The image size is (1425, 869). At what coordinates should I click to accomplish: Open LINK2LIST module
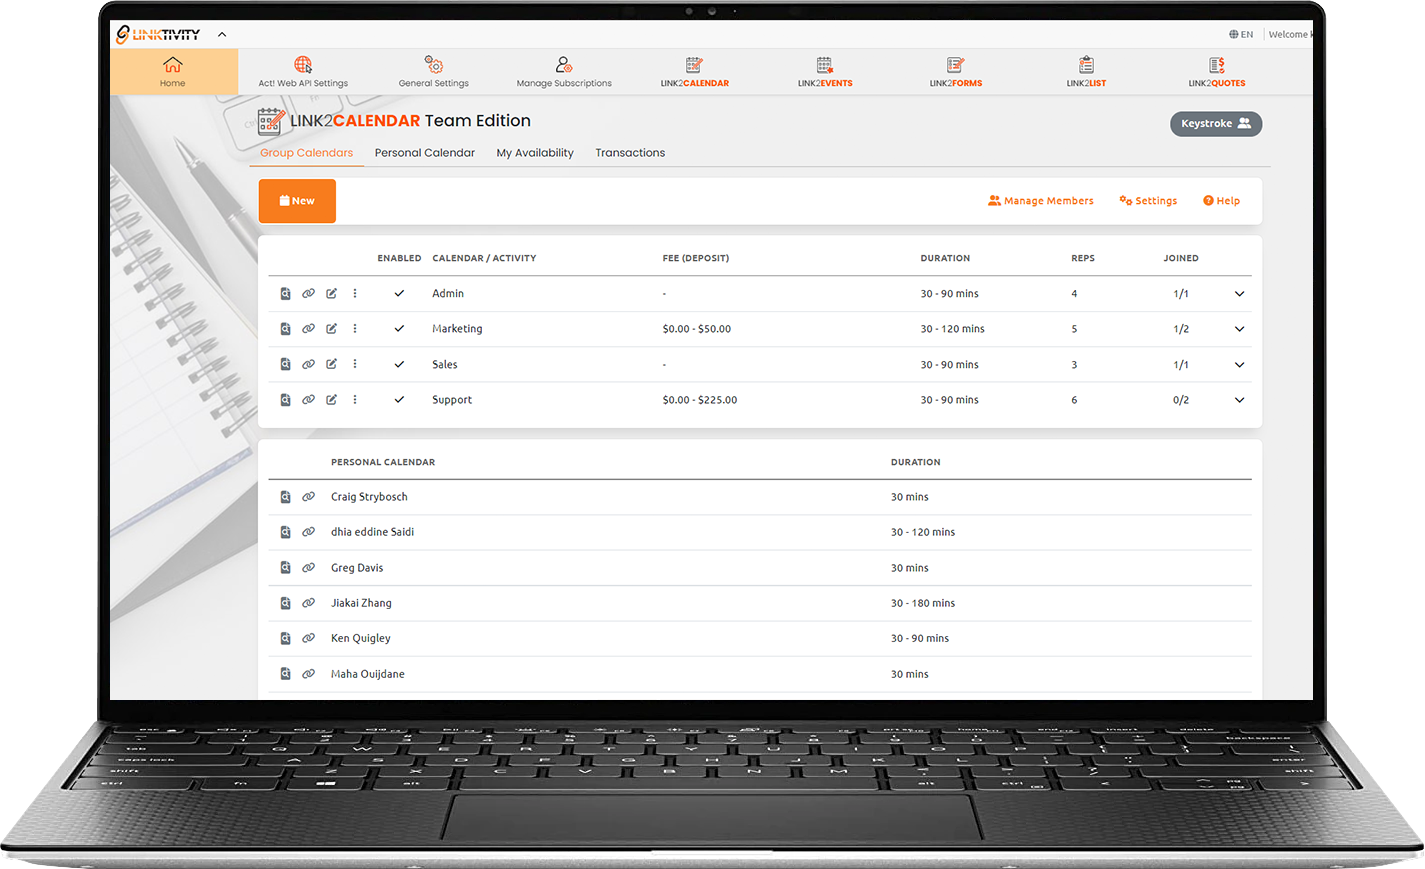coord(1086,72)
